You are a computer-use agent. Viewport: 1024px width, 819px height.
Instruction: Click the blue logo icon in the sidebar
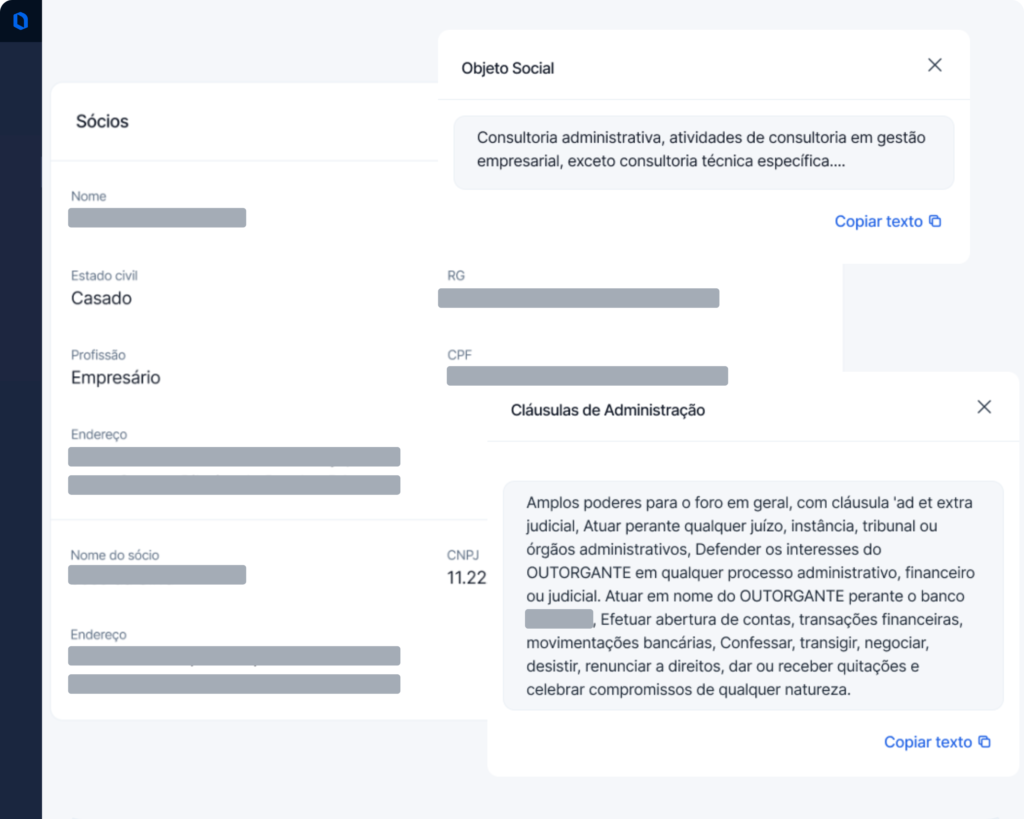21,21
